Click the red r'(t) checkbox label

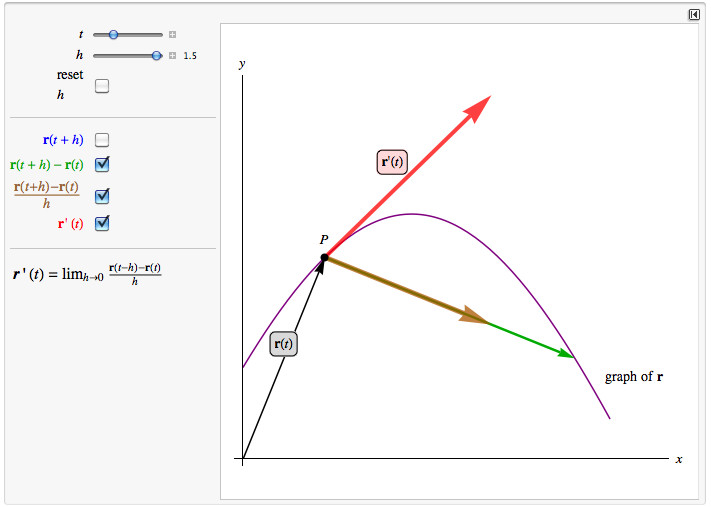pos(70,224)
